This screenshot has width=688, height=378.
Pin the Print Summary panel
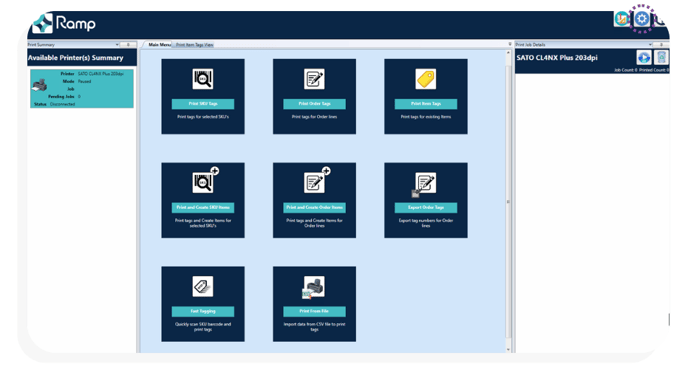128,44
